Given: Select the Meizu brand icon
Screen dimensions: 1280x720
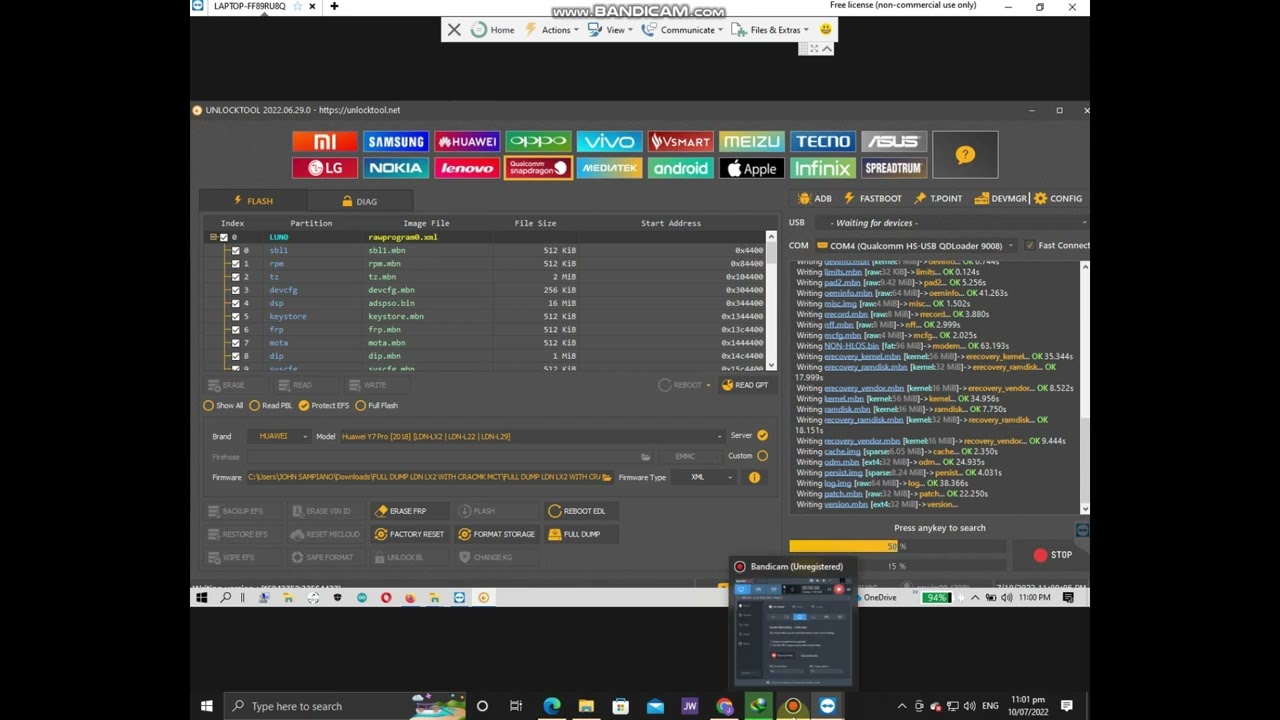Looking at the screenshot, I should 751,142.
